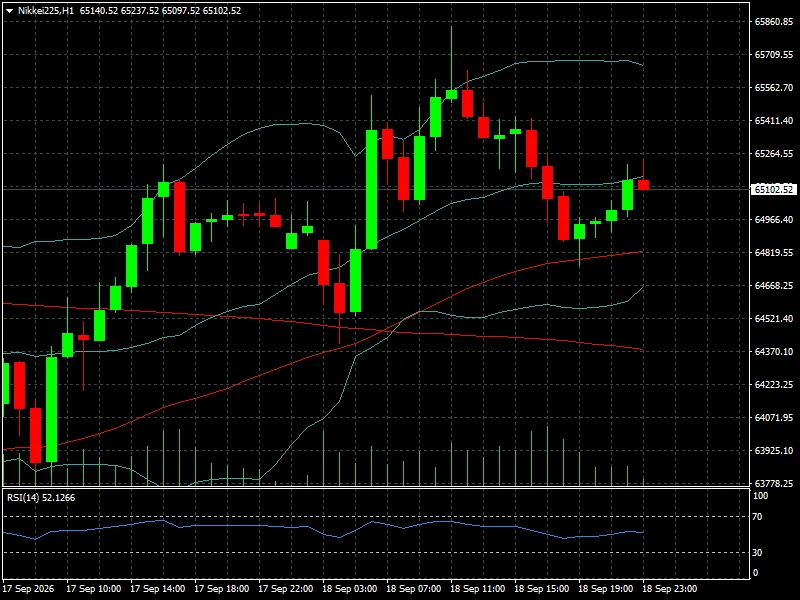The height and width of the screenshot is (600, 800).
Task: Click the RSI 70 level scale label
Action: point(757,517)
